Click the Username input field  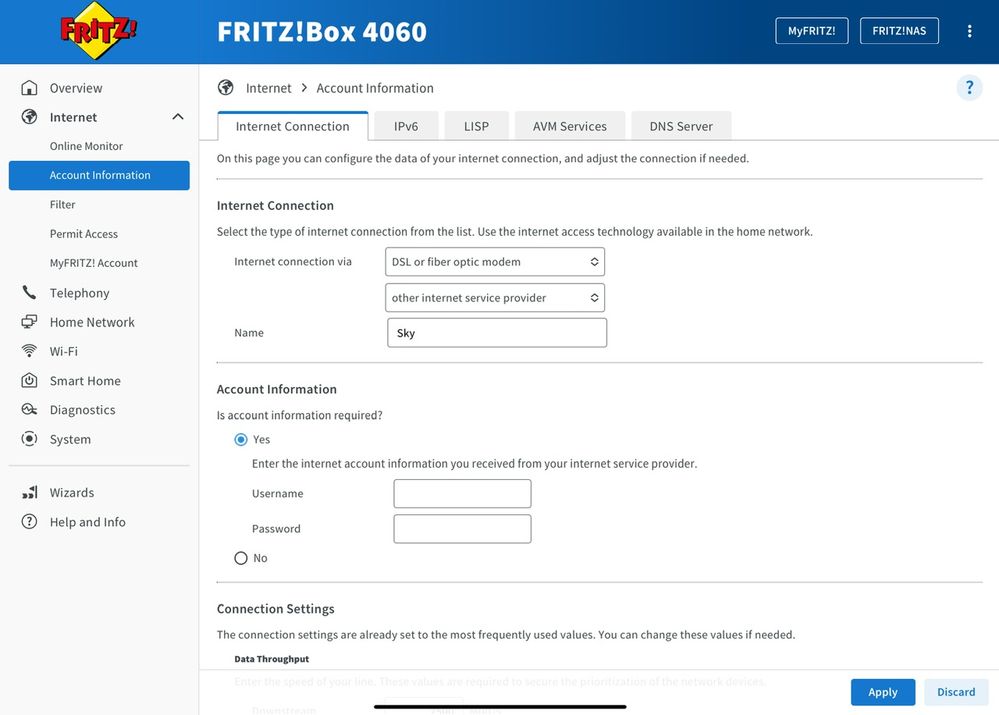pyautogui.click(x=462, y=494)
